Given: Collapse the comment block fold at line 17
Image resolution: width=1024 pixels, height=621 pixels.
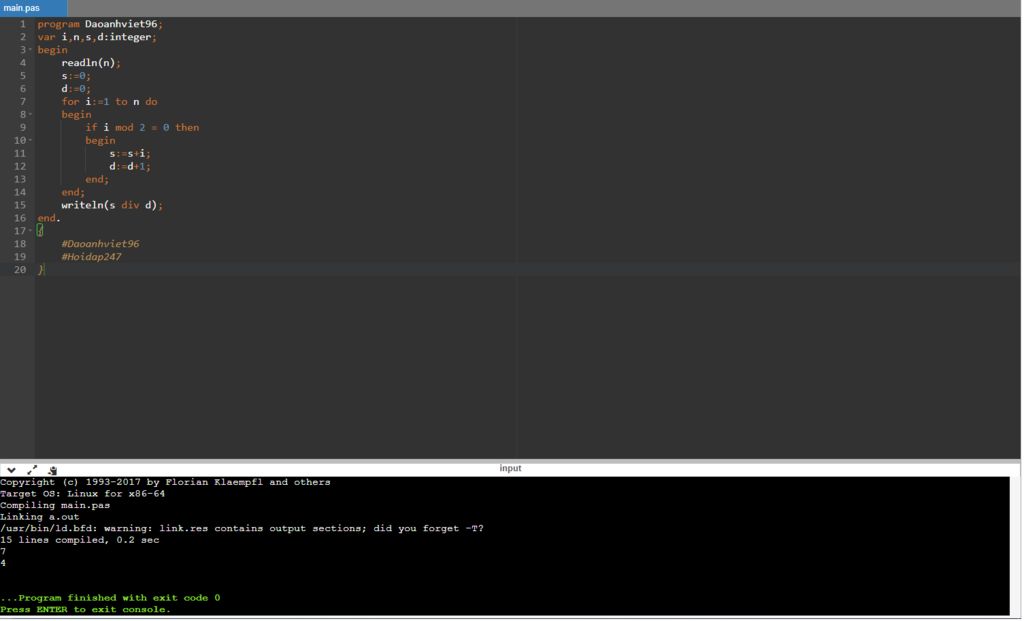Looking at the screenshot, I should coord(30,231).
